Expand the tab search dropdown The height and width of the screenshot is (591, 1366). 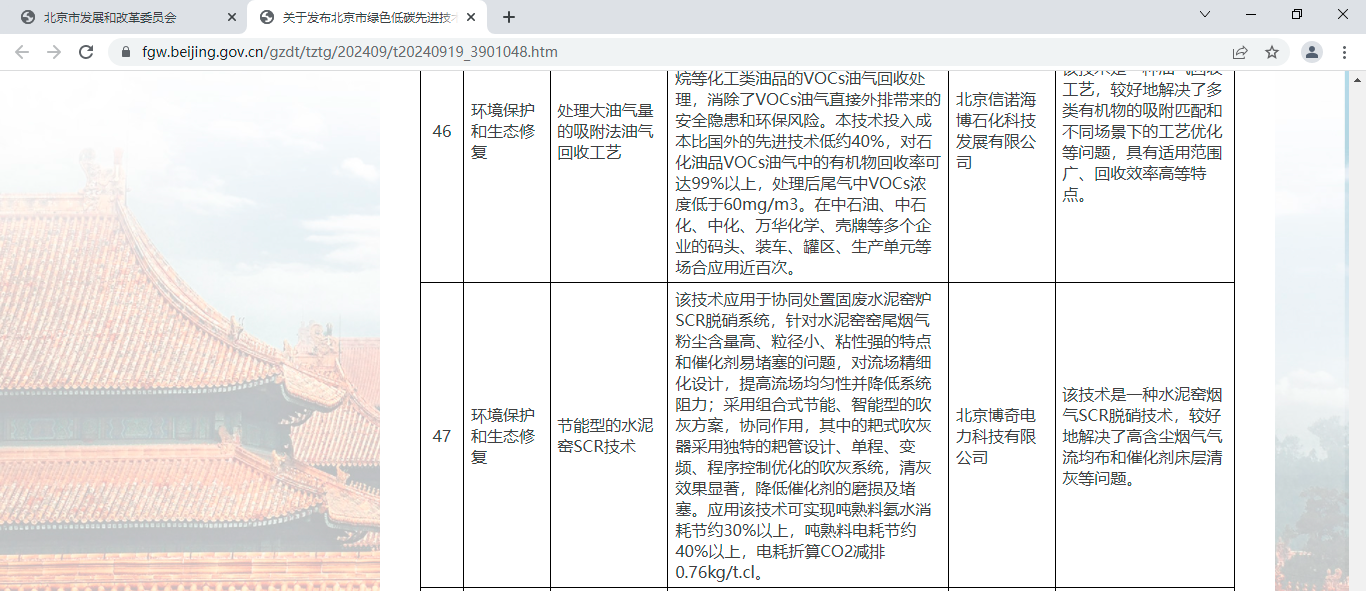click(1205, 14)
